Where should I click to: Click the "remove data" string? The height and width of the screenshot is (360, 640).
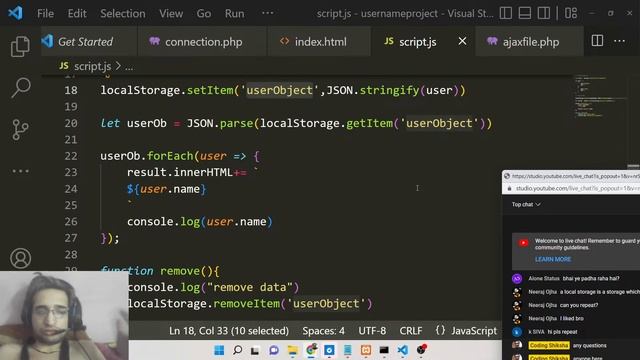[250, 287]
